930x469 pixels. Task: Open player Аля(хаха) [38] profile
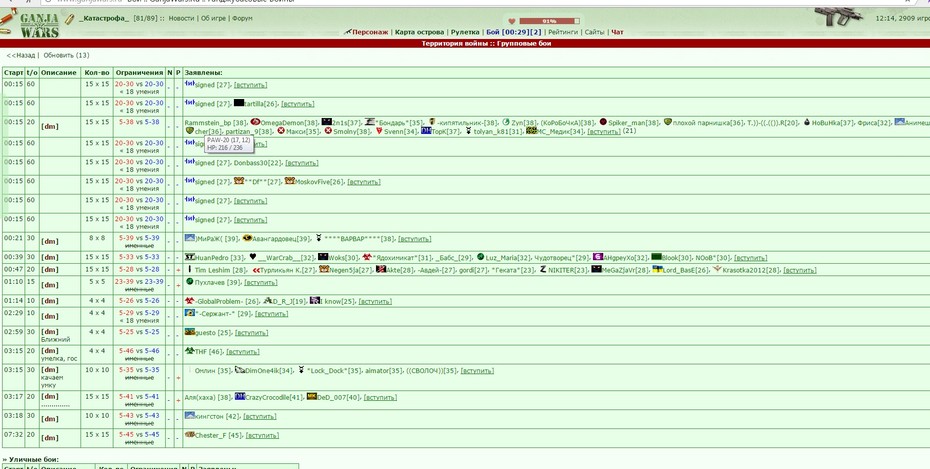pyautogui.click(x=208, y=398)
